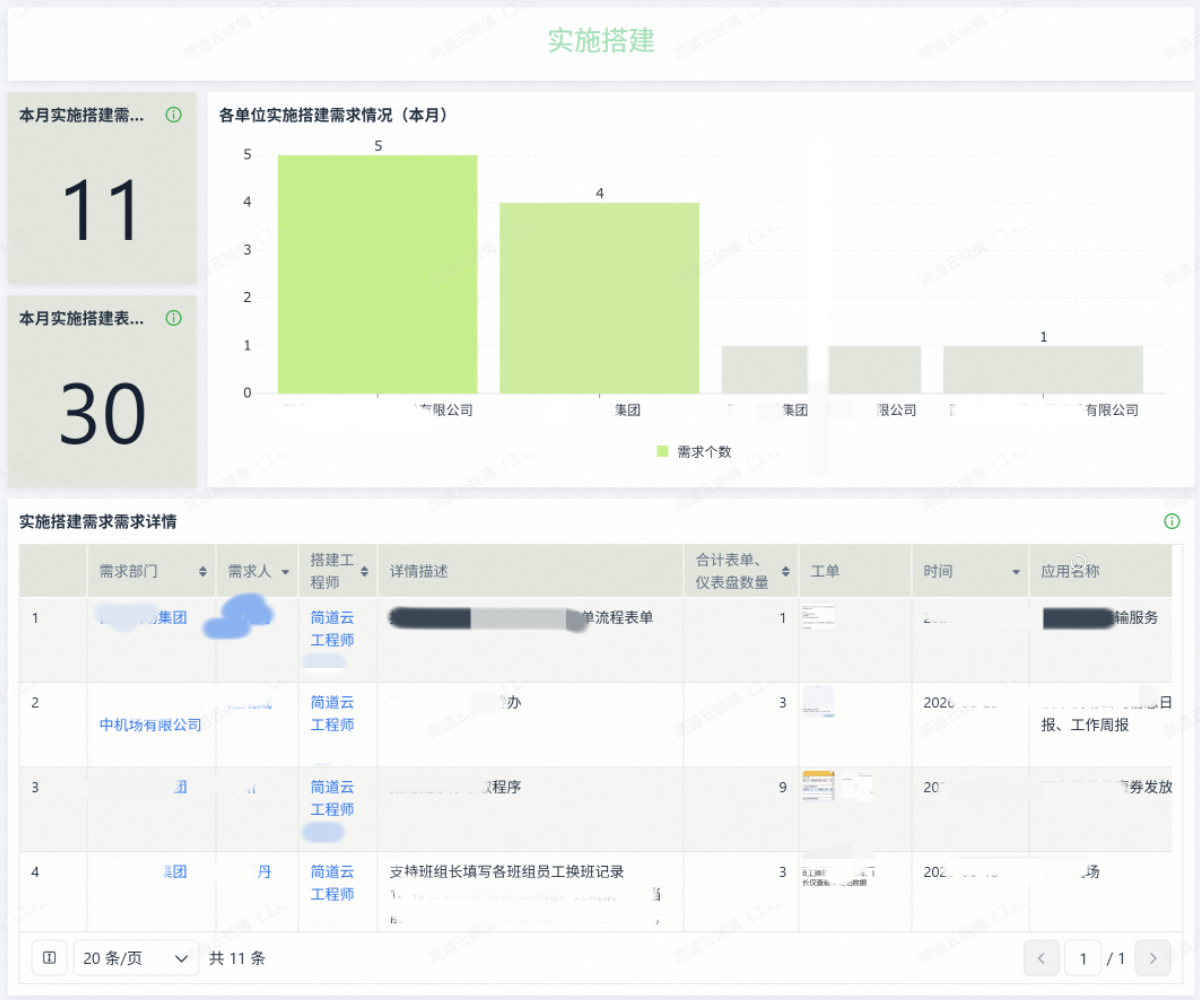Select the rightmost bar labeled 1
Screen dimensions: 1200x1000
pos(1043,369)
